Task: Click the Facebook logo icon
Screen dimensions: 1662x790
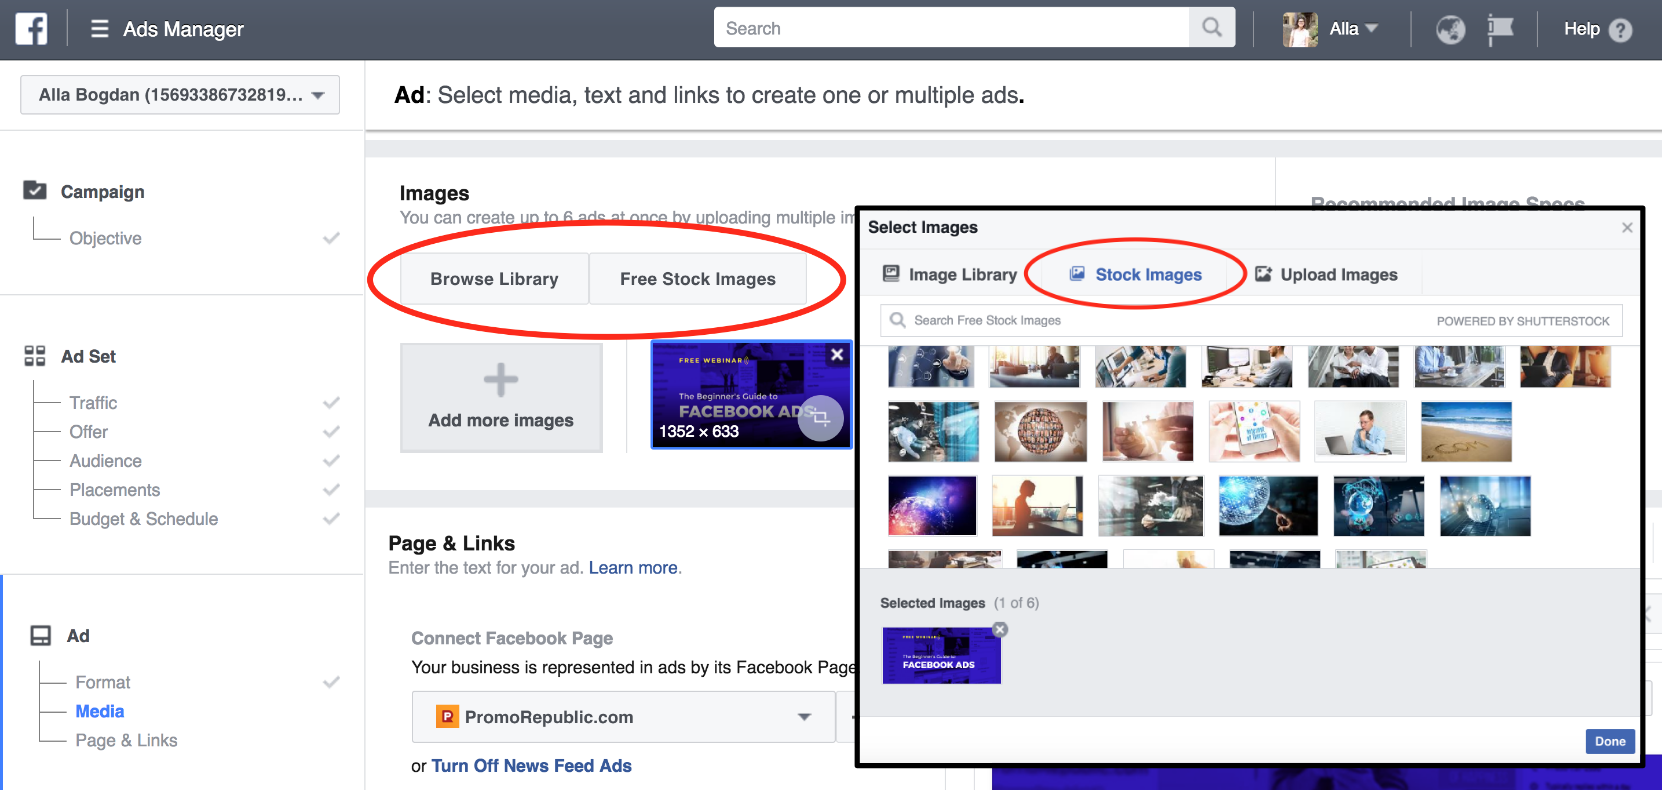Action: (x=31, y=29)
